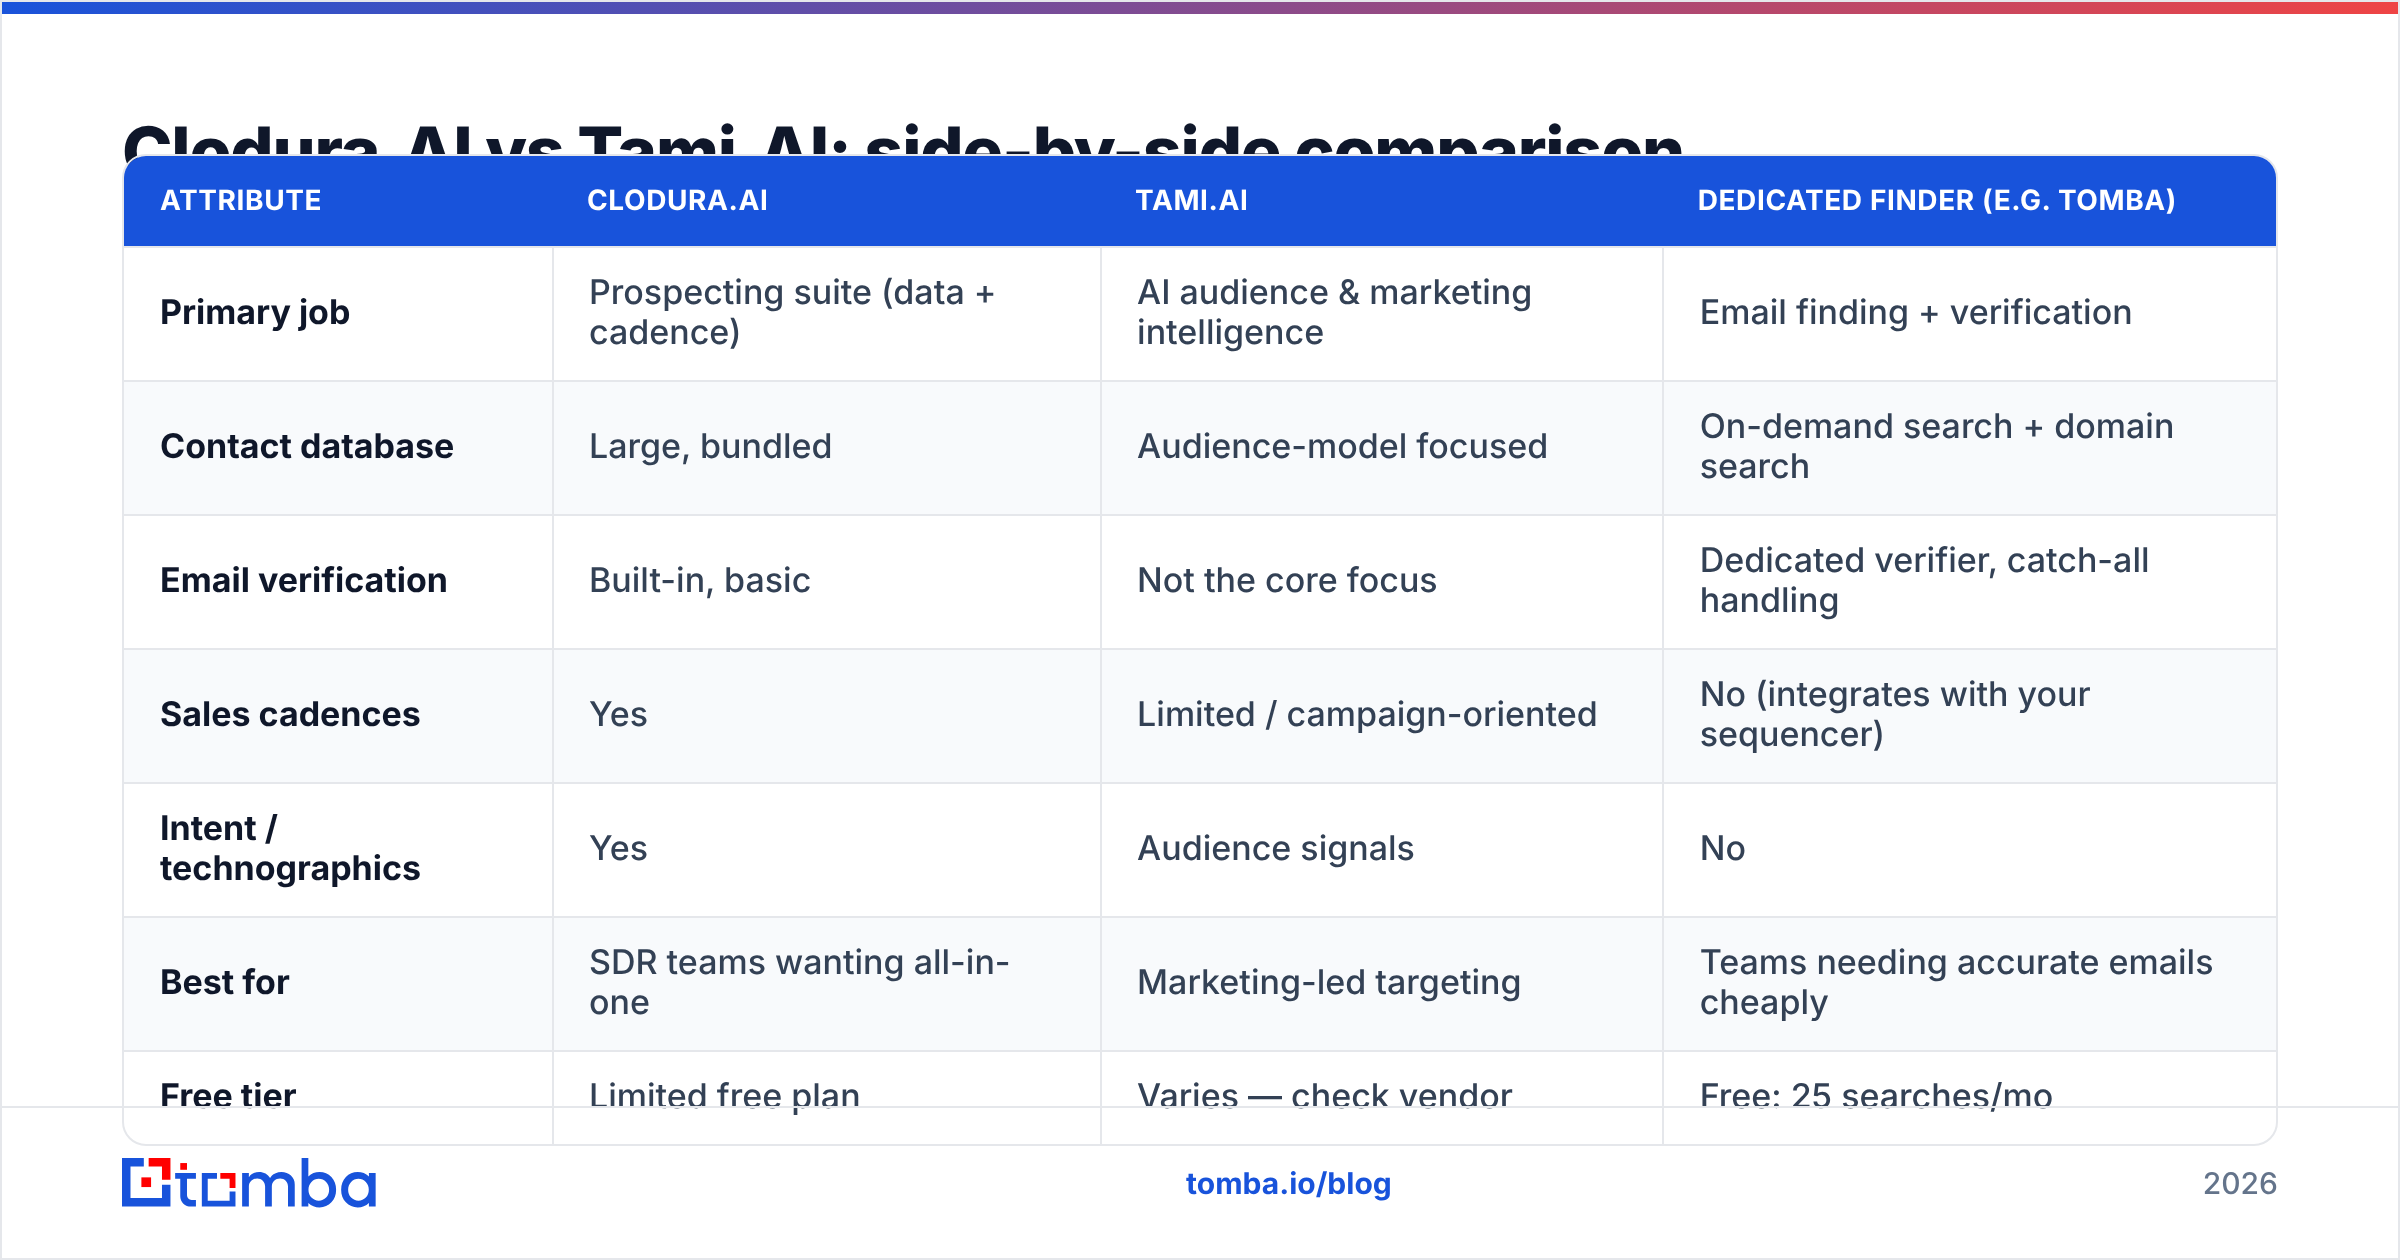The height and width of the screenshot is (1260, 2400).
Task: Click the Contact database row label
Action: pyautogui.click(x=307, y=446)
